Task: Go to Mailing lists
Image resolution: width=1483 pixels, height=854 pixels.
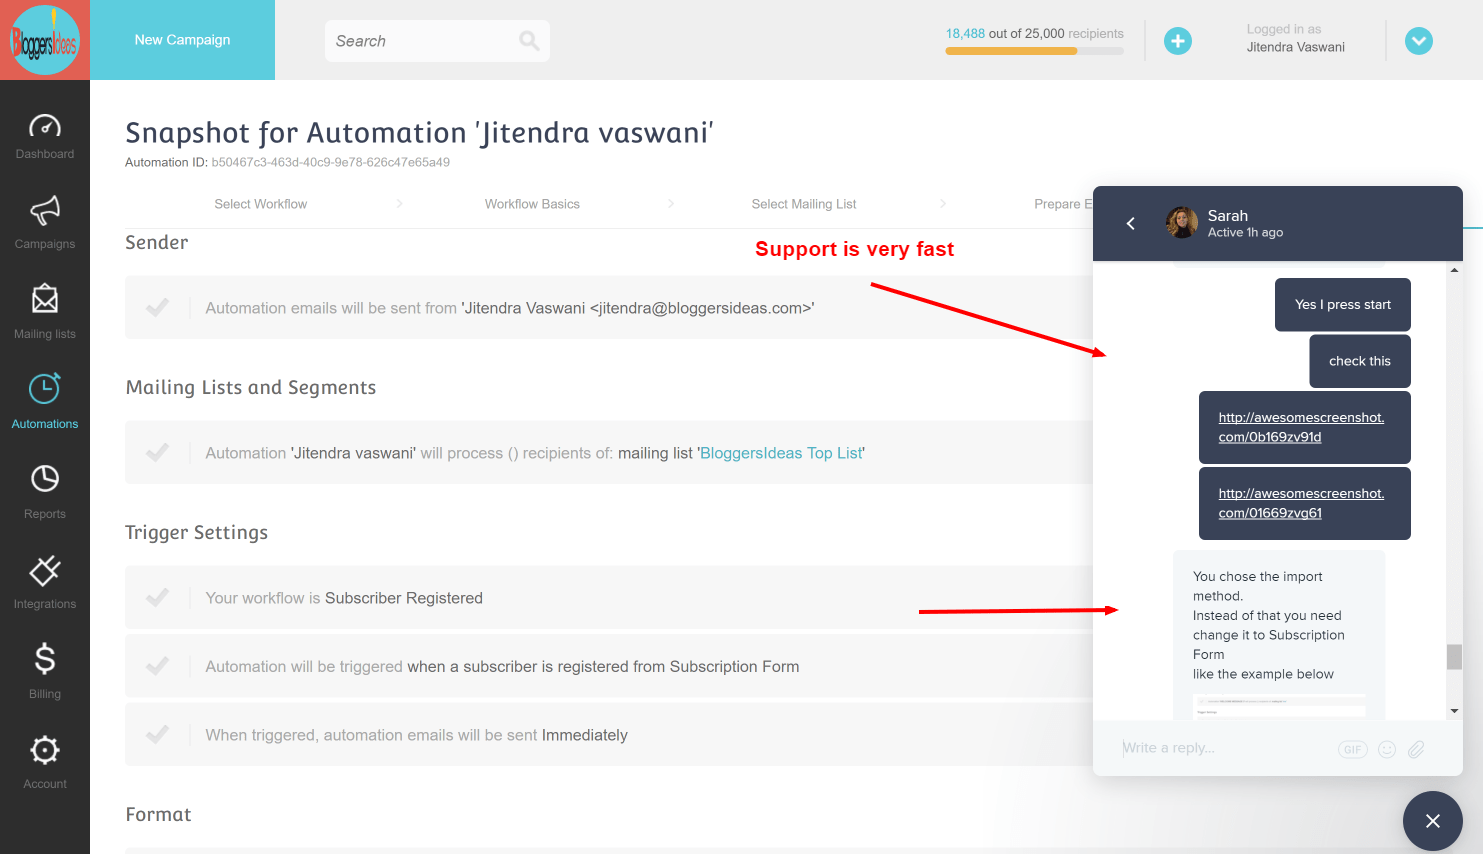Action: pyautogui.click(x=45, y=313)
